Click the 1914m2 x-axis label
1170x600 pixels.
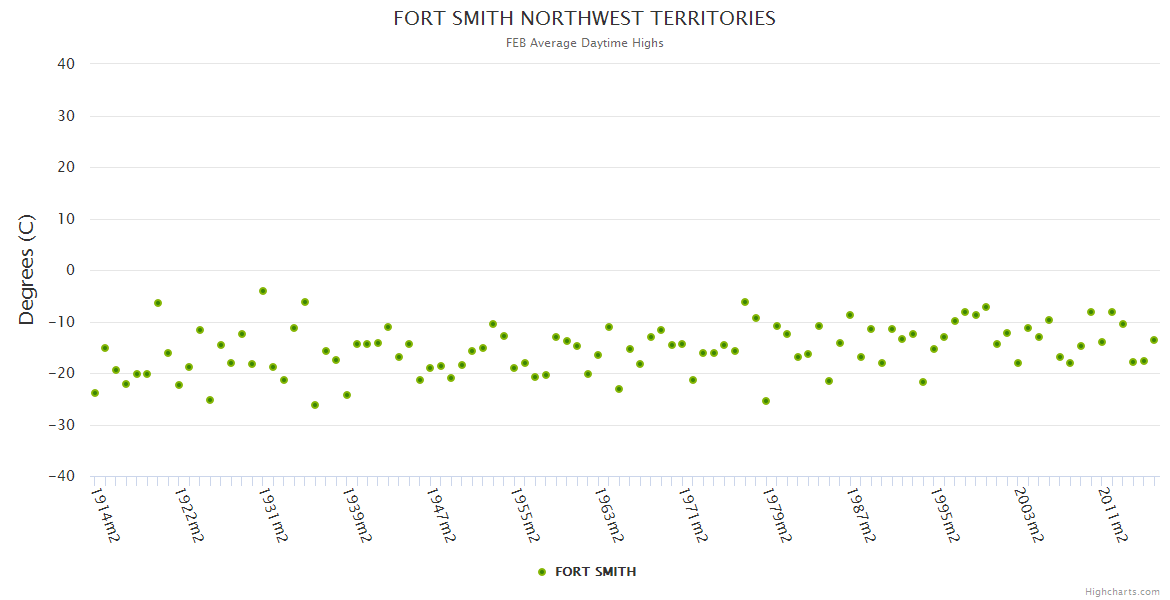[105, 514]
